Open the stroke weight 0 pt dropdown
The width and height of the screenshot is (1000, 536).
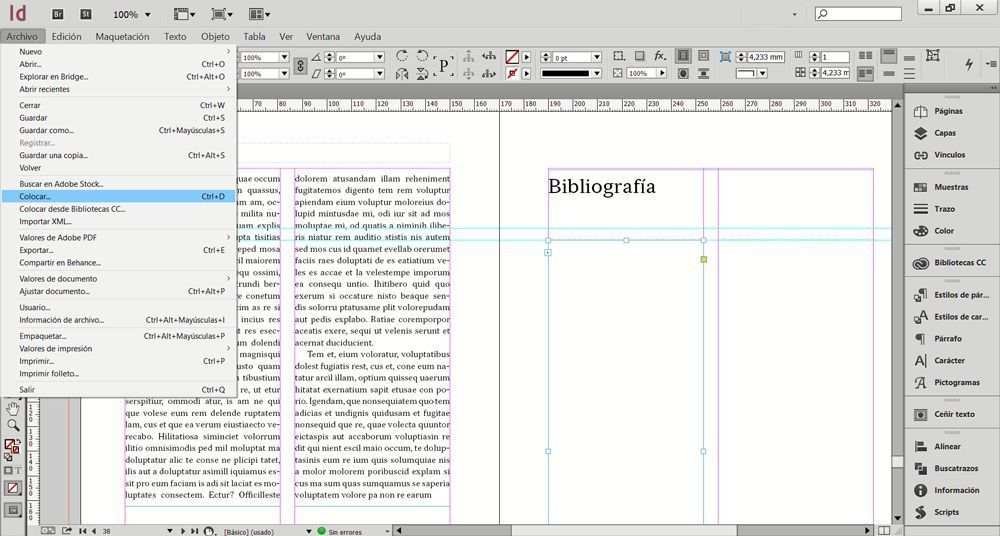tap(596, 57)
